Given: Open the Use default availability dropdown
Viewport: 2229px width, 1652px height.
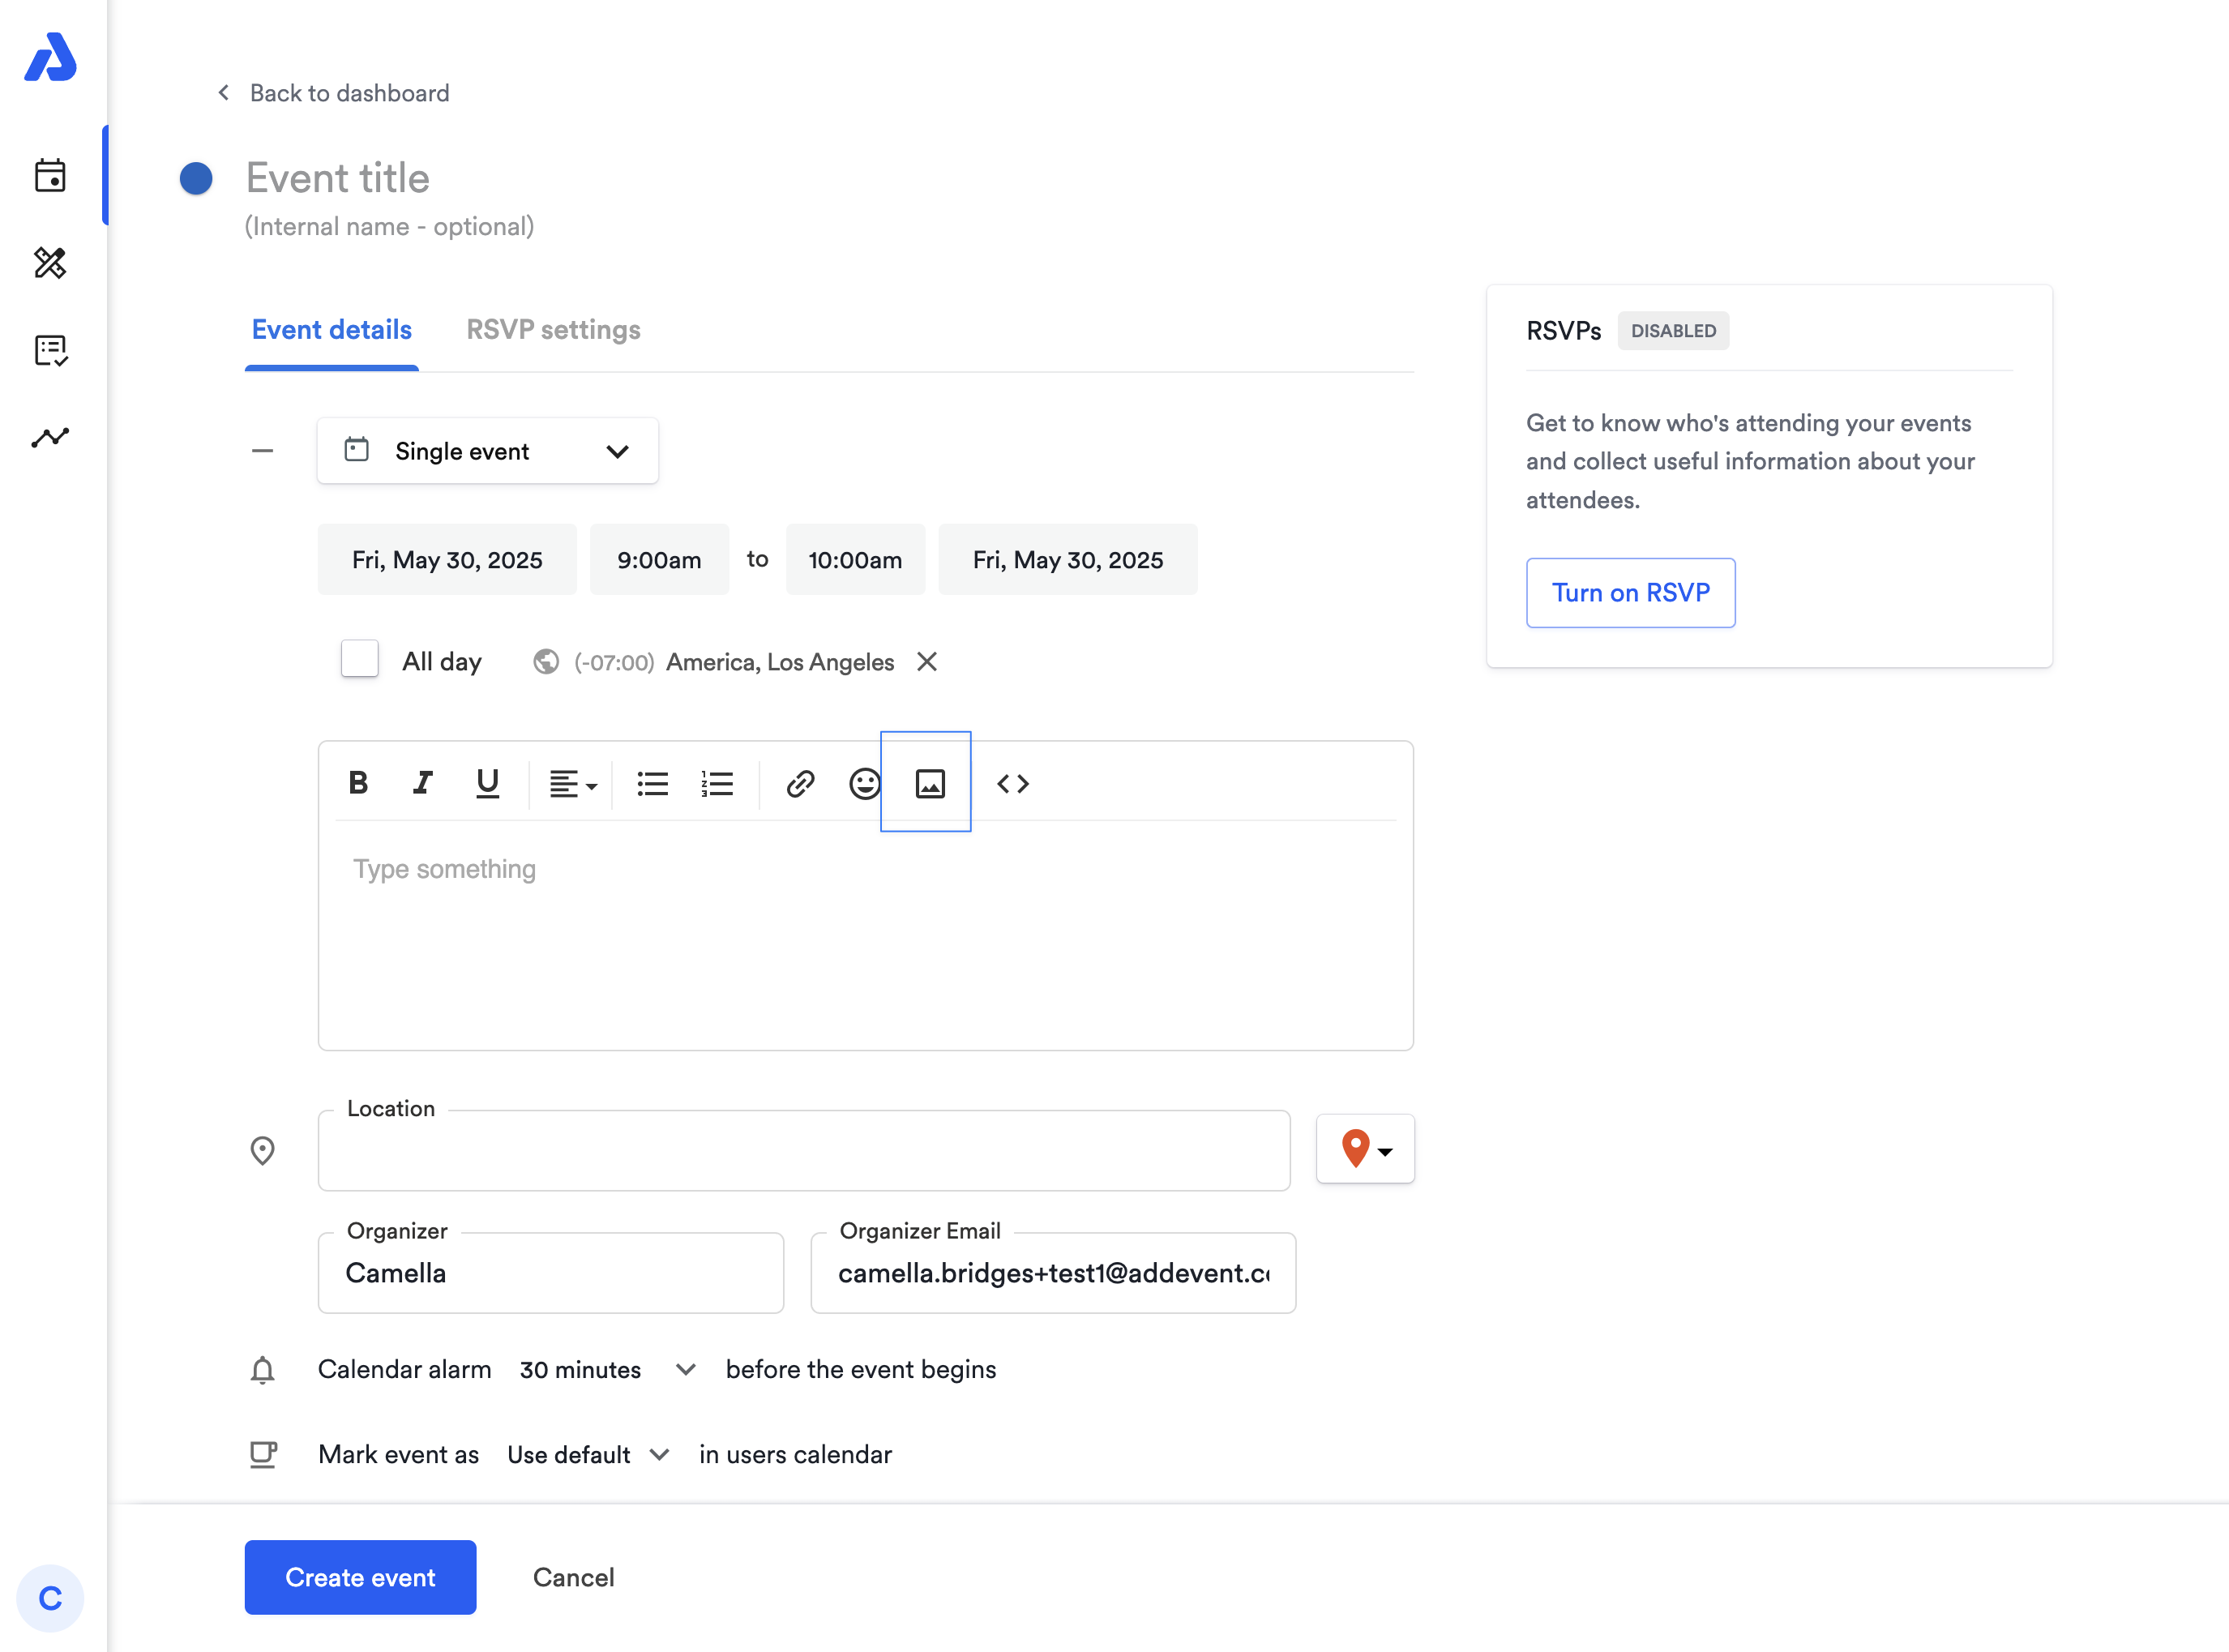Looking at the screenshot, I should tap(588, 1454).
